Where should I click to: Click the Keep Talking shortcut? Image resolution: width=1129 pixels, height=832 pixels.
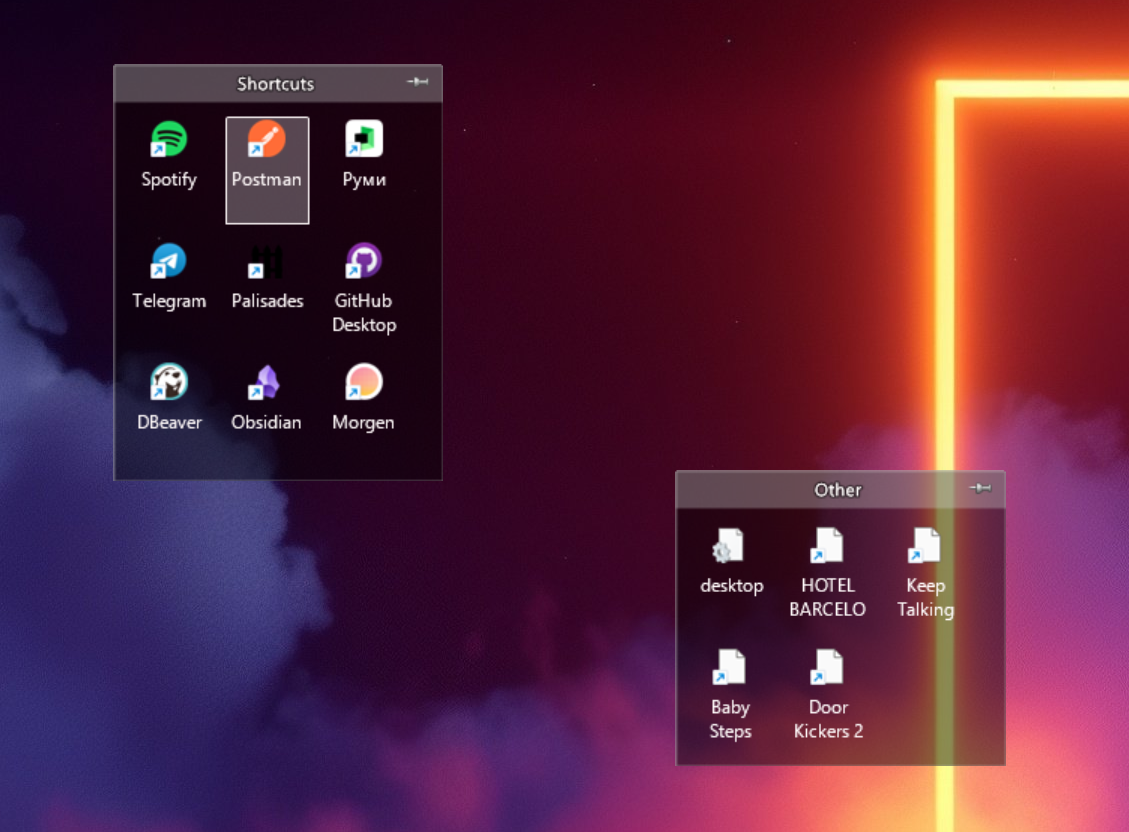coord(925,547)
